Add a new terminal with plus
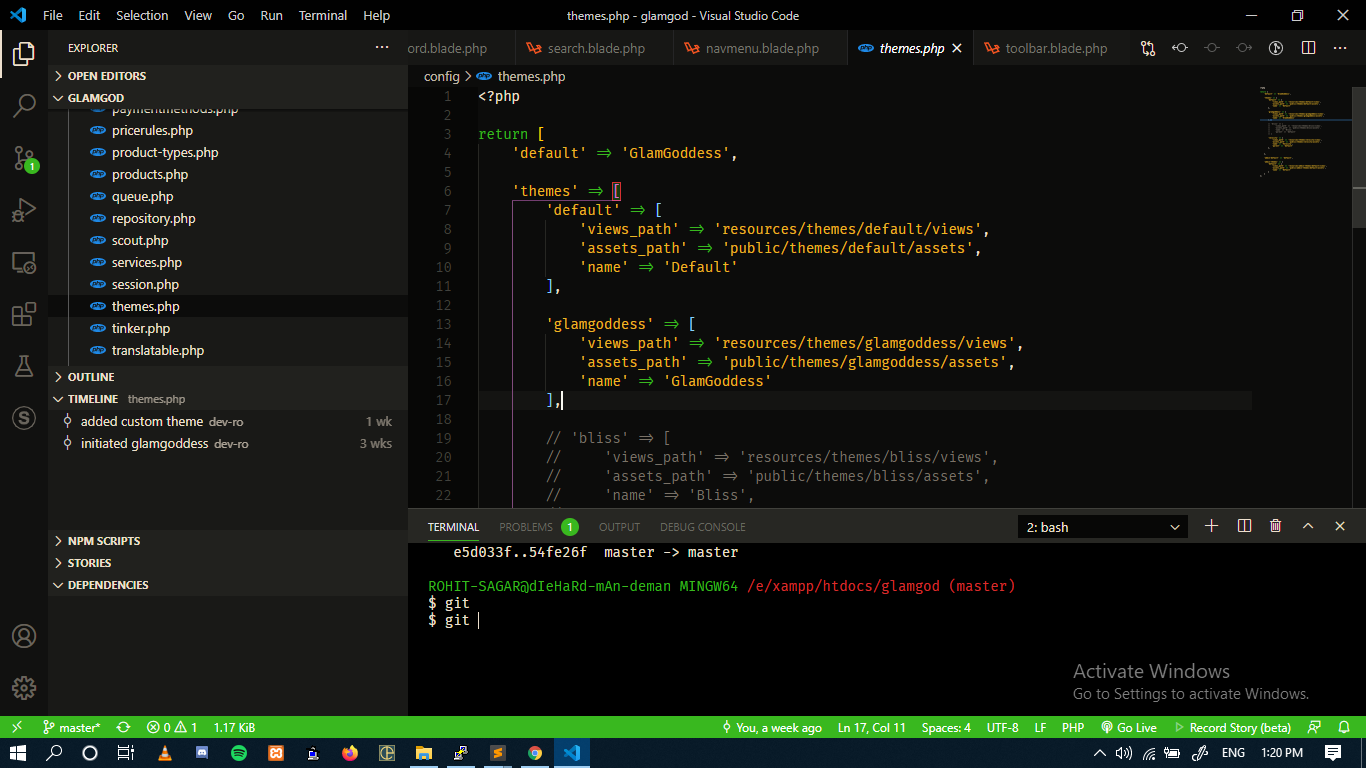The width and height of the screenshot is (1366, 768). click(x=1211, y=526)
